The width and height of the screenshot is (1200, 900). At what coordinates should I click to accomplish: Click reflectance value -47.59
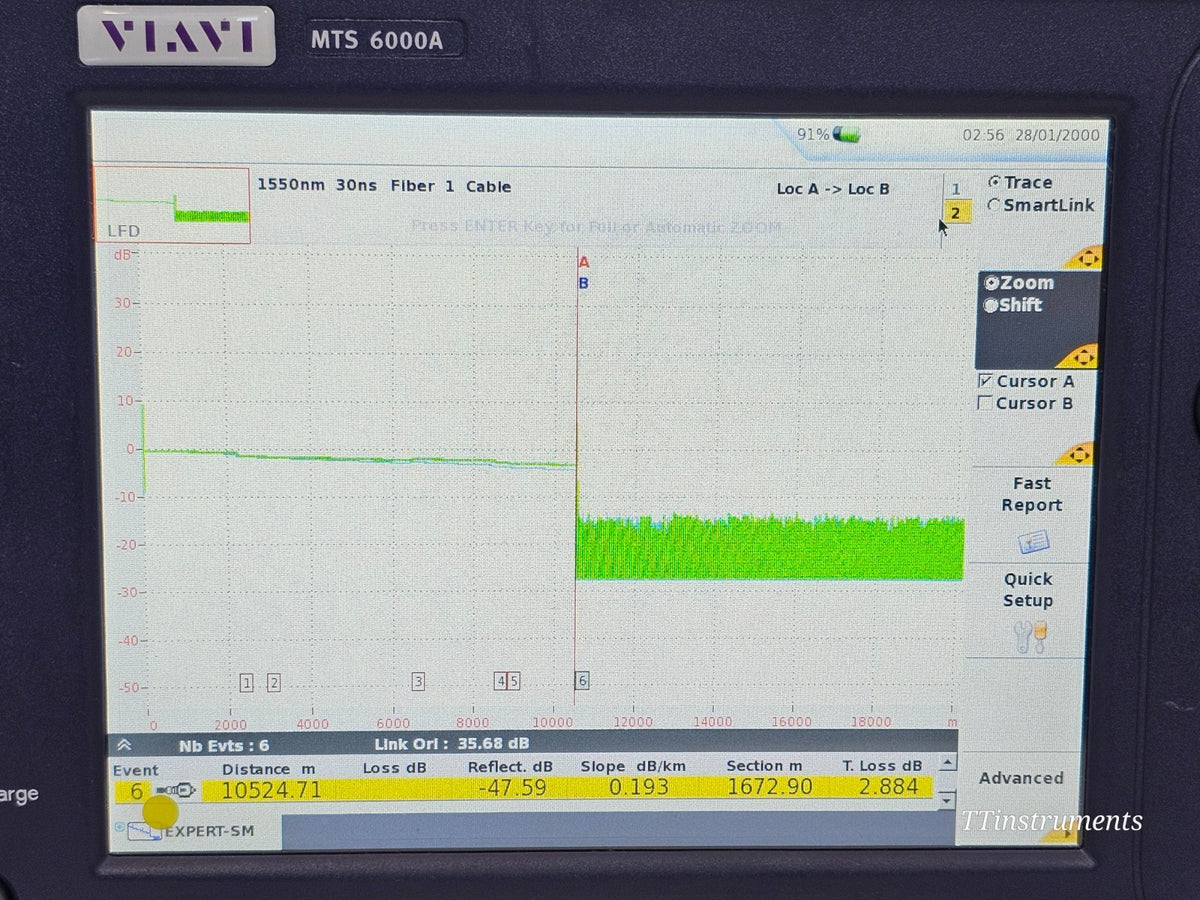tap(512, 788)
